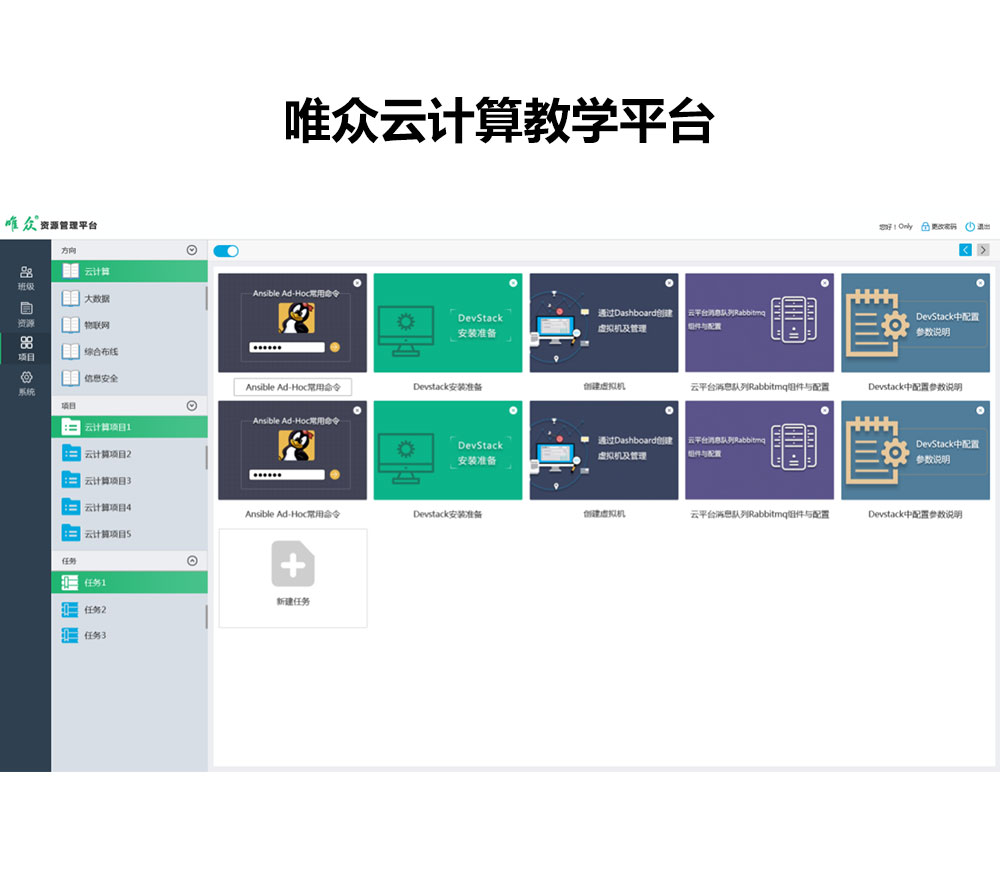This screenshot has height=873, width=1000.
Task: Select the 物联网 direction book icon
Action: 70,325
